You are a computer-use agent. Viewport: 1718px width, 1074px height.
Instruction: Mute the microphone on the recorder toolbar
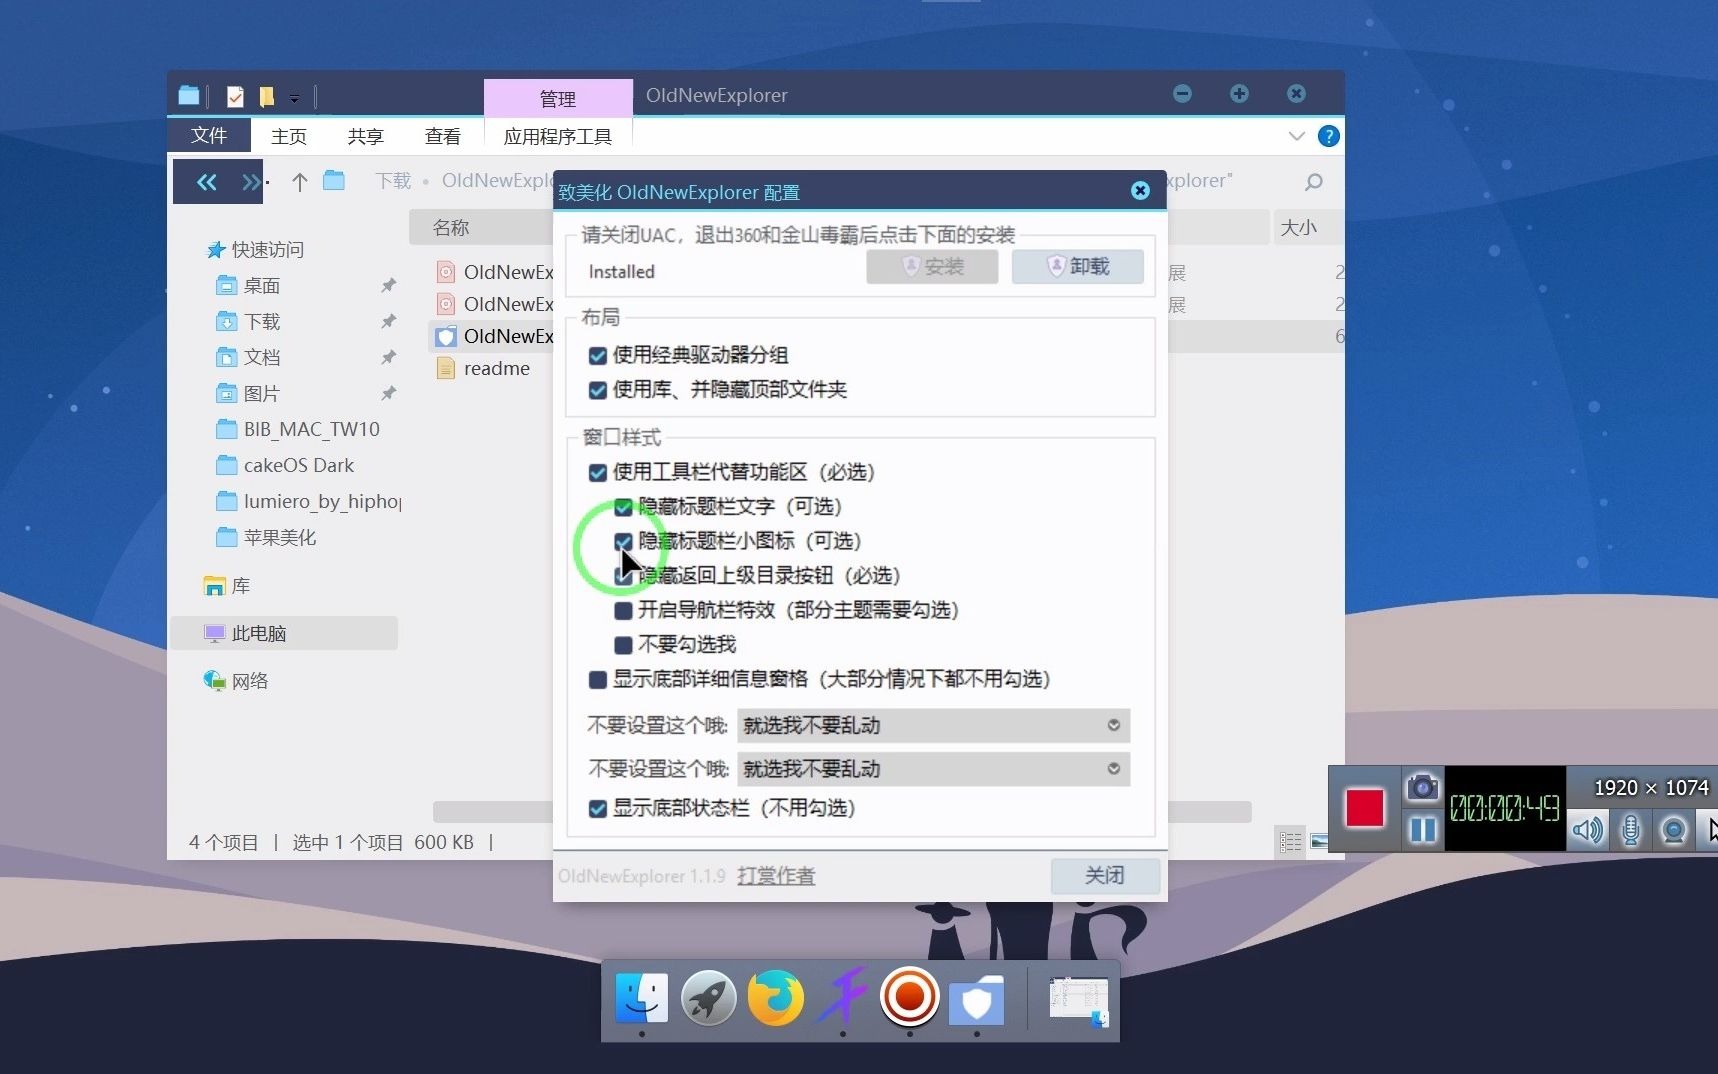pyautogui.click(x=1630, y=829)
